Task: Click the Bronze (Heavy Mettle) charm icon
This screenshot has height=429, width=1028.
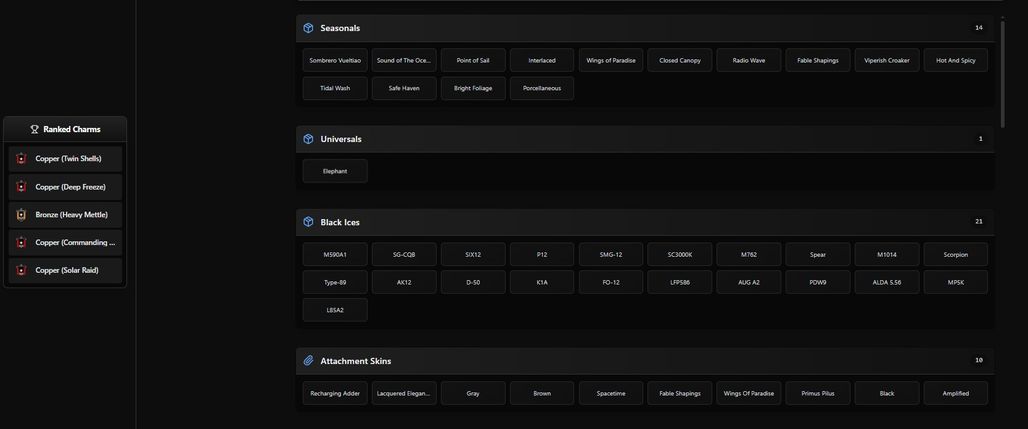Action: (21, 214)
